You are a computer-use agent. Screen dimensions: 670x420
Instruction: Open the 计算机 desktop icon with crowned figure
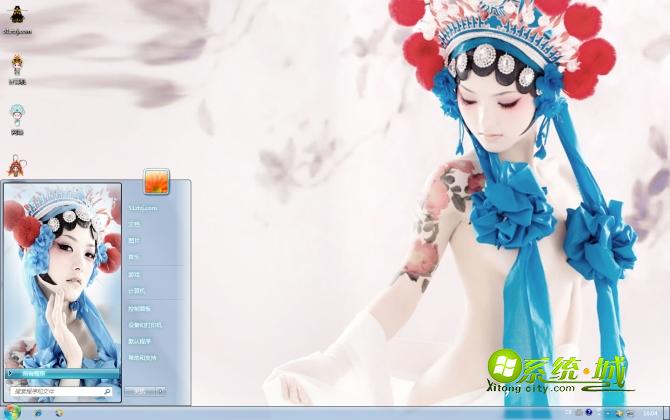coord(17,68)
